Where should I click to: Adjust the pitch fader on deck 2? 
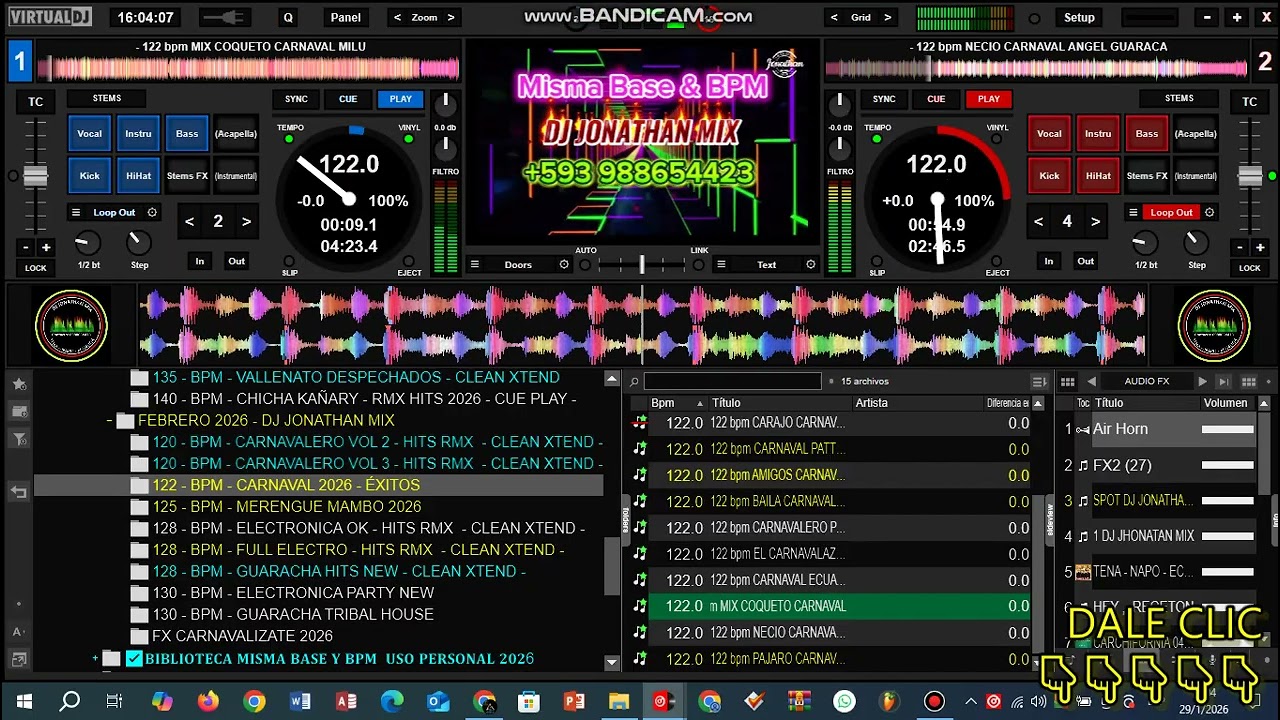coord(1250,177)
